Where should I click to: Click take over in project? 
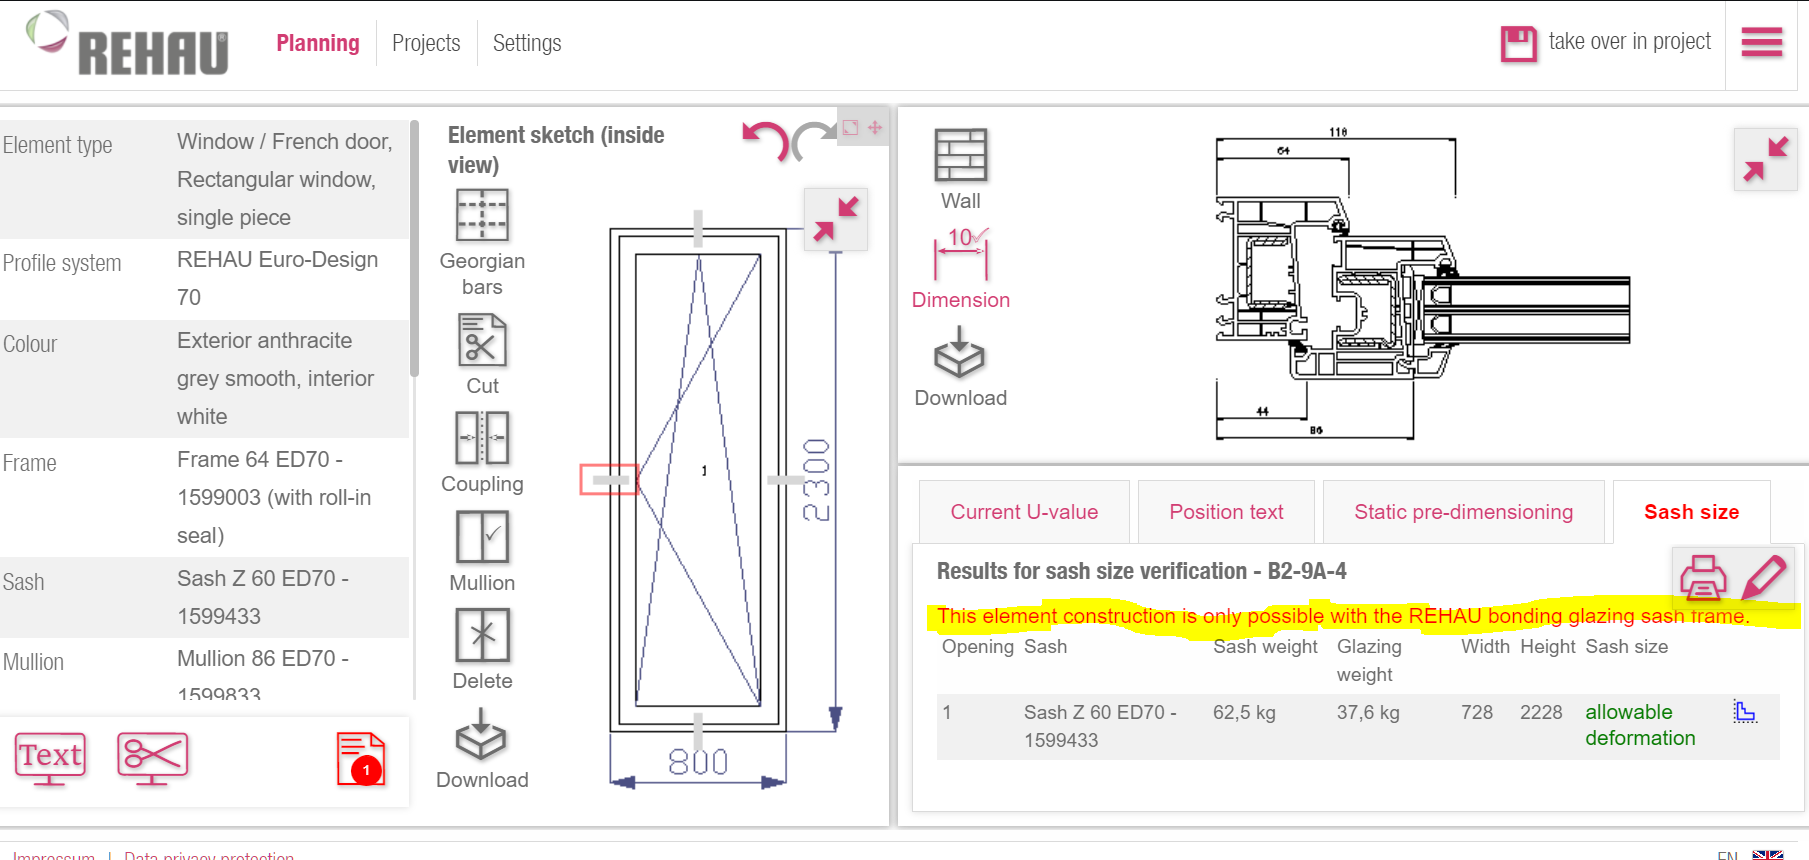pyautogui.click(x=1606, y=42)
